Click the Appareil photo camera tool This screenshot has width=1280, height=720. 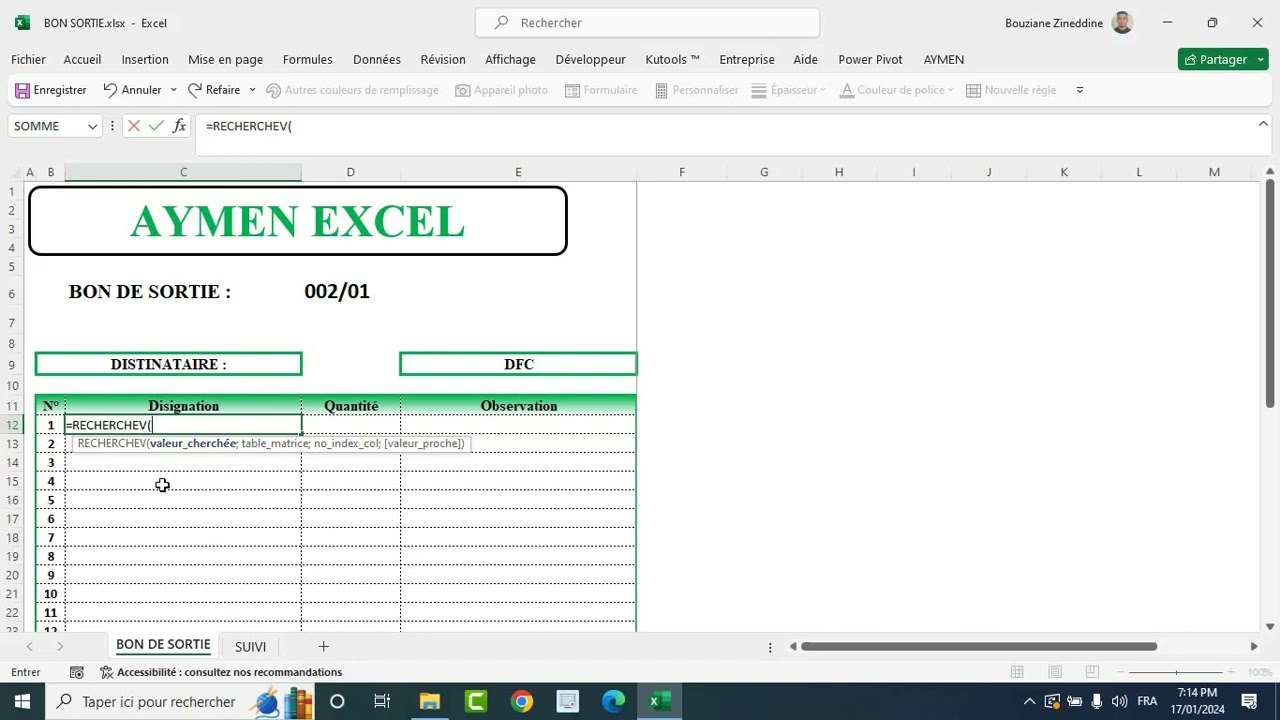click(501, 90)
